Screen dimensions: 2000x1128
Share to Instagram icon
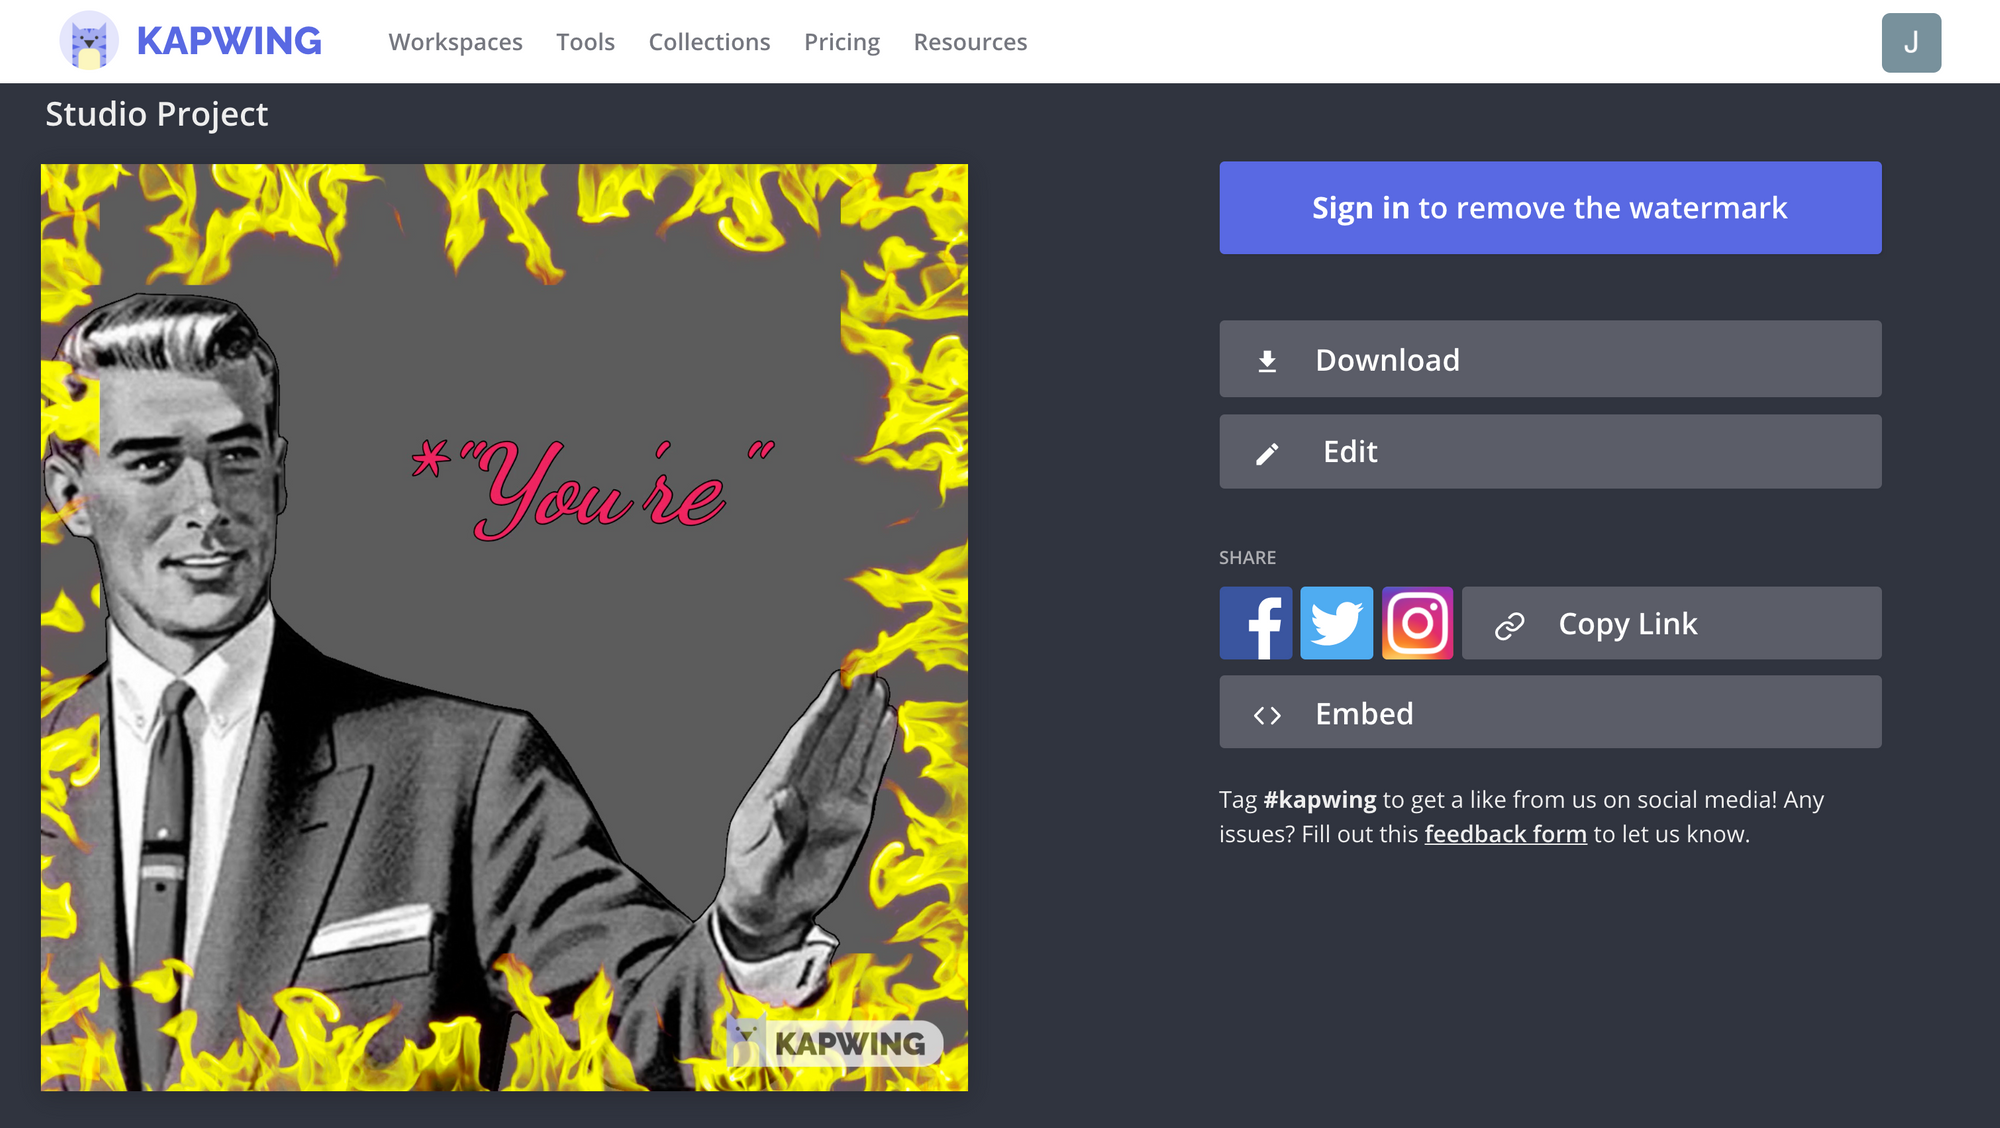point(1417,623)
